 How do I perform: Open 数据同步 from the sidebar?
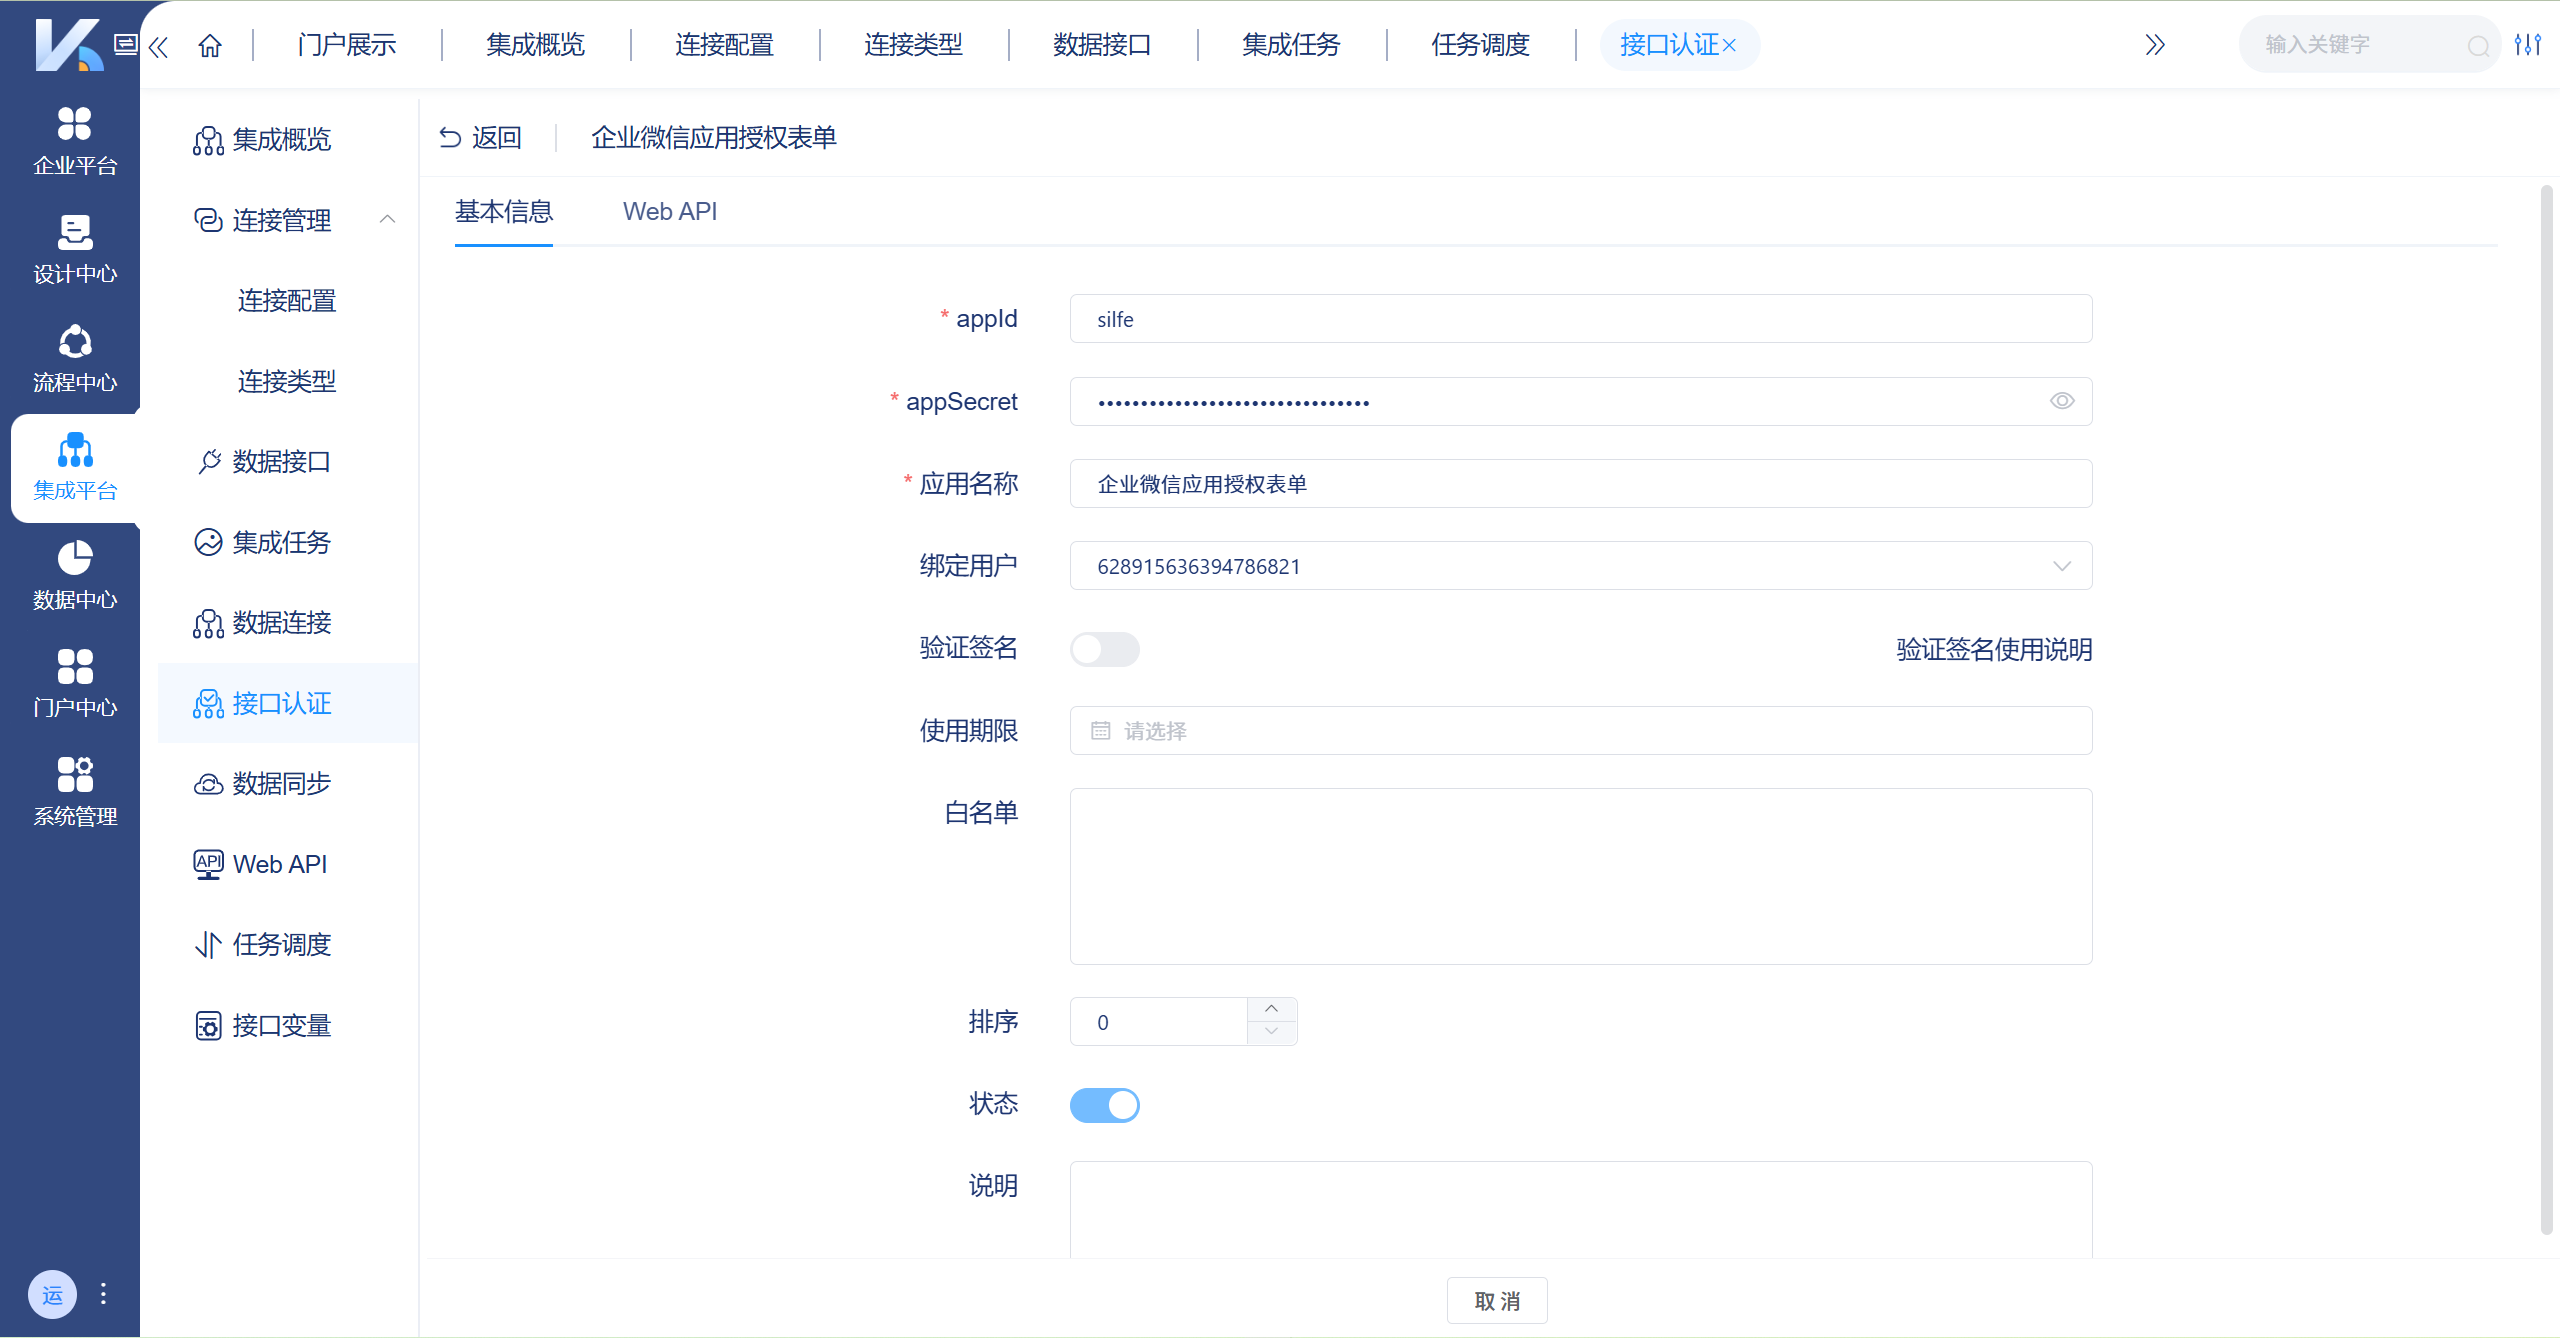tap(282, 783)
